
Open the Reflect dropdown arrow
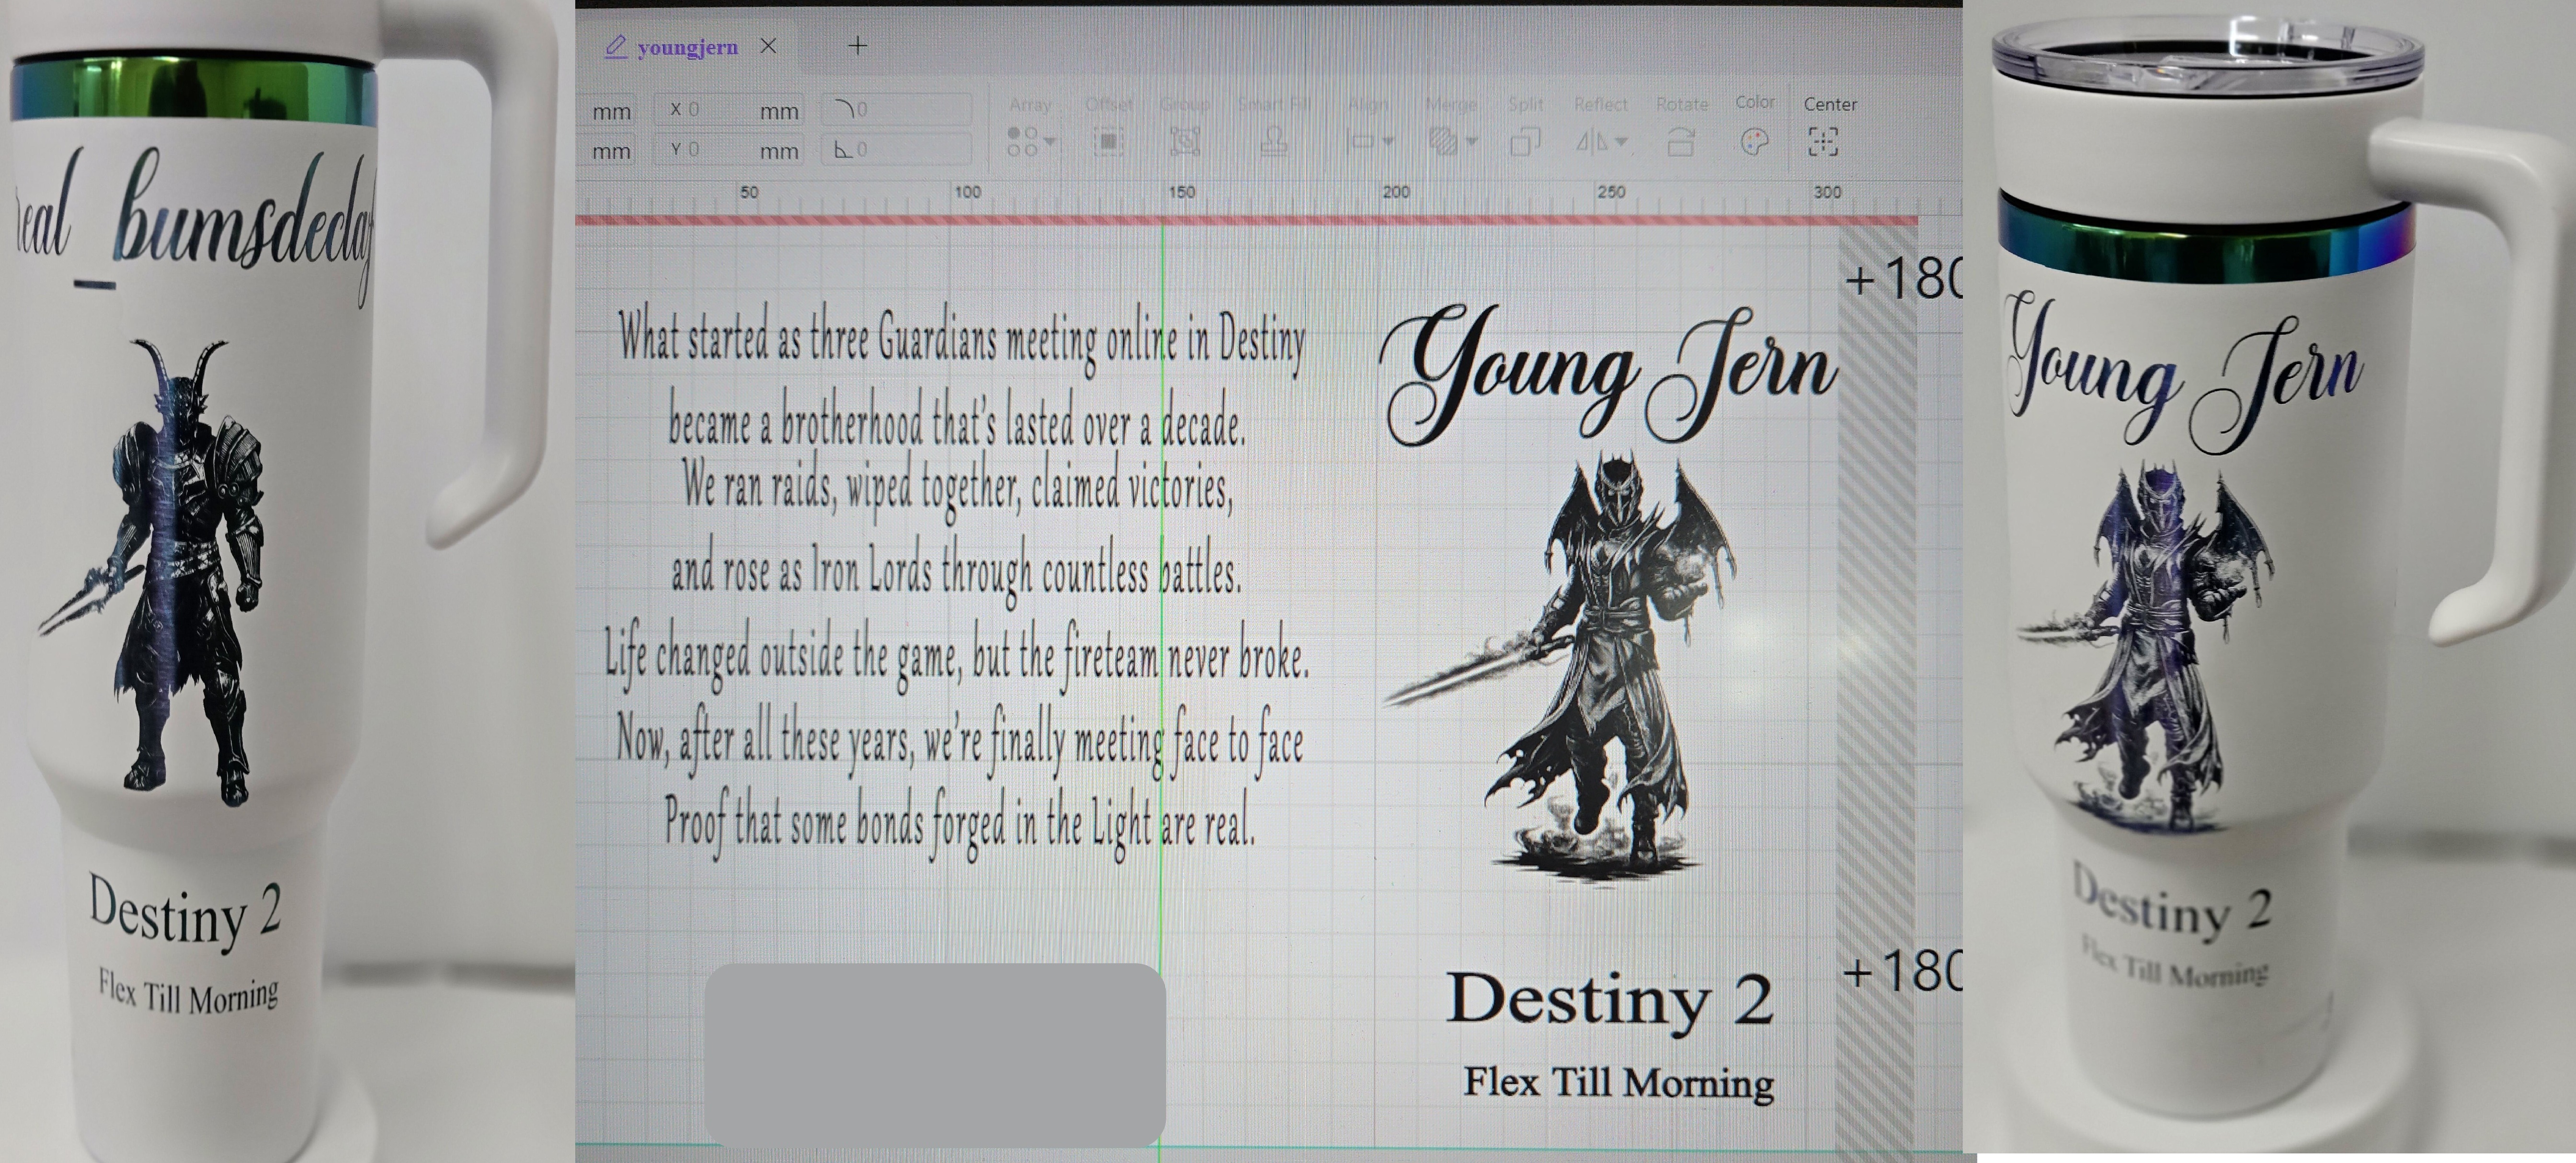1621,142
